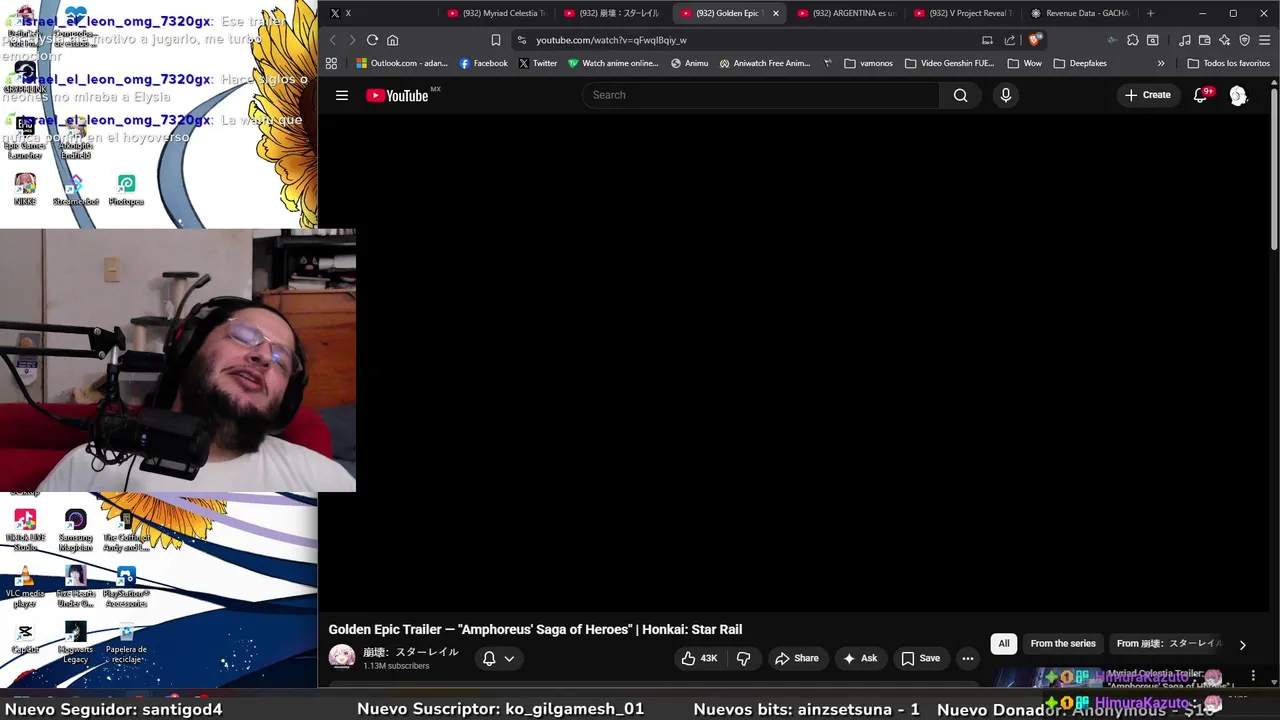Viewport: 1280px width, 720px height.
Task: Share the Golden Epic Trailer video
Action: pyautogui.click(x=796, y=658)
